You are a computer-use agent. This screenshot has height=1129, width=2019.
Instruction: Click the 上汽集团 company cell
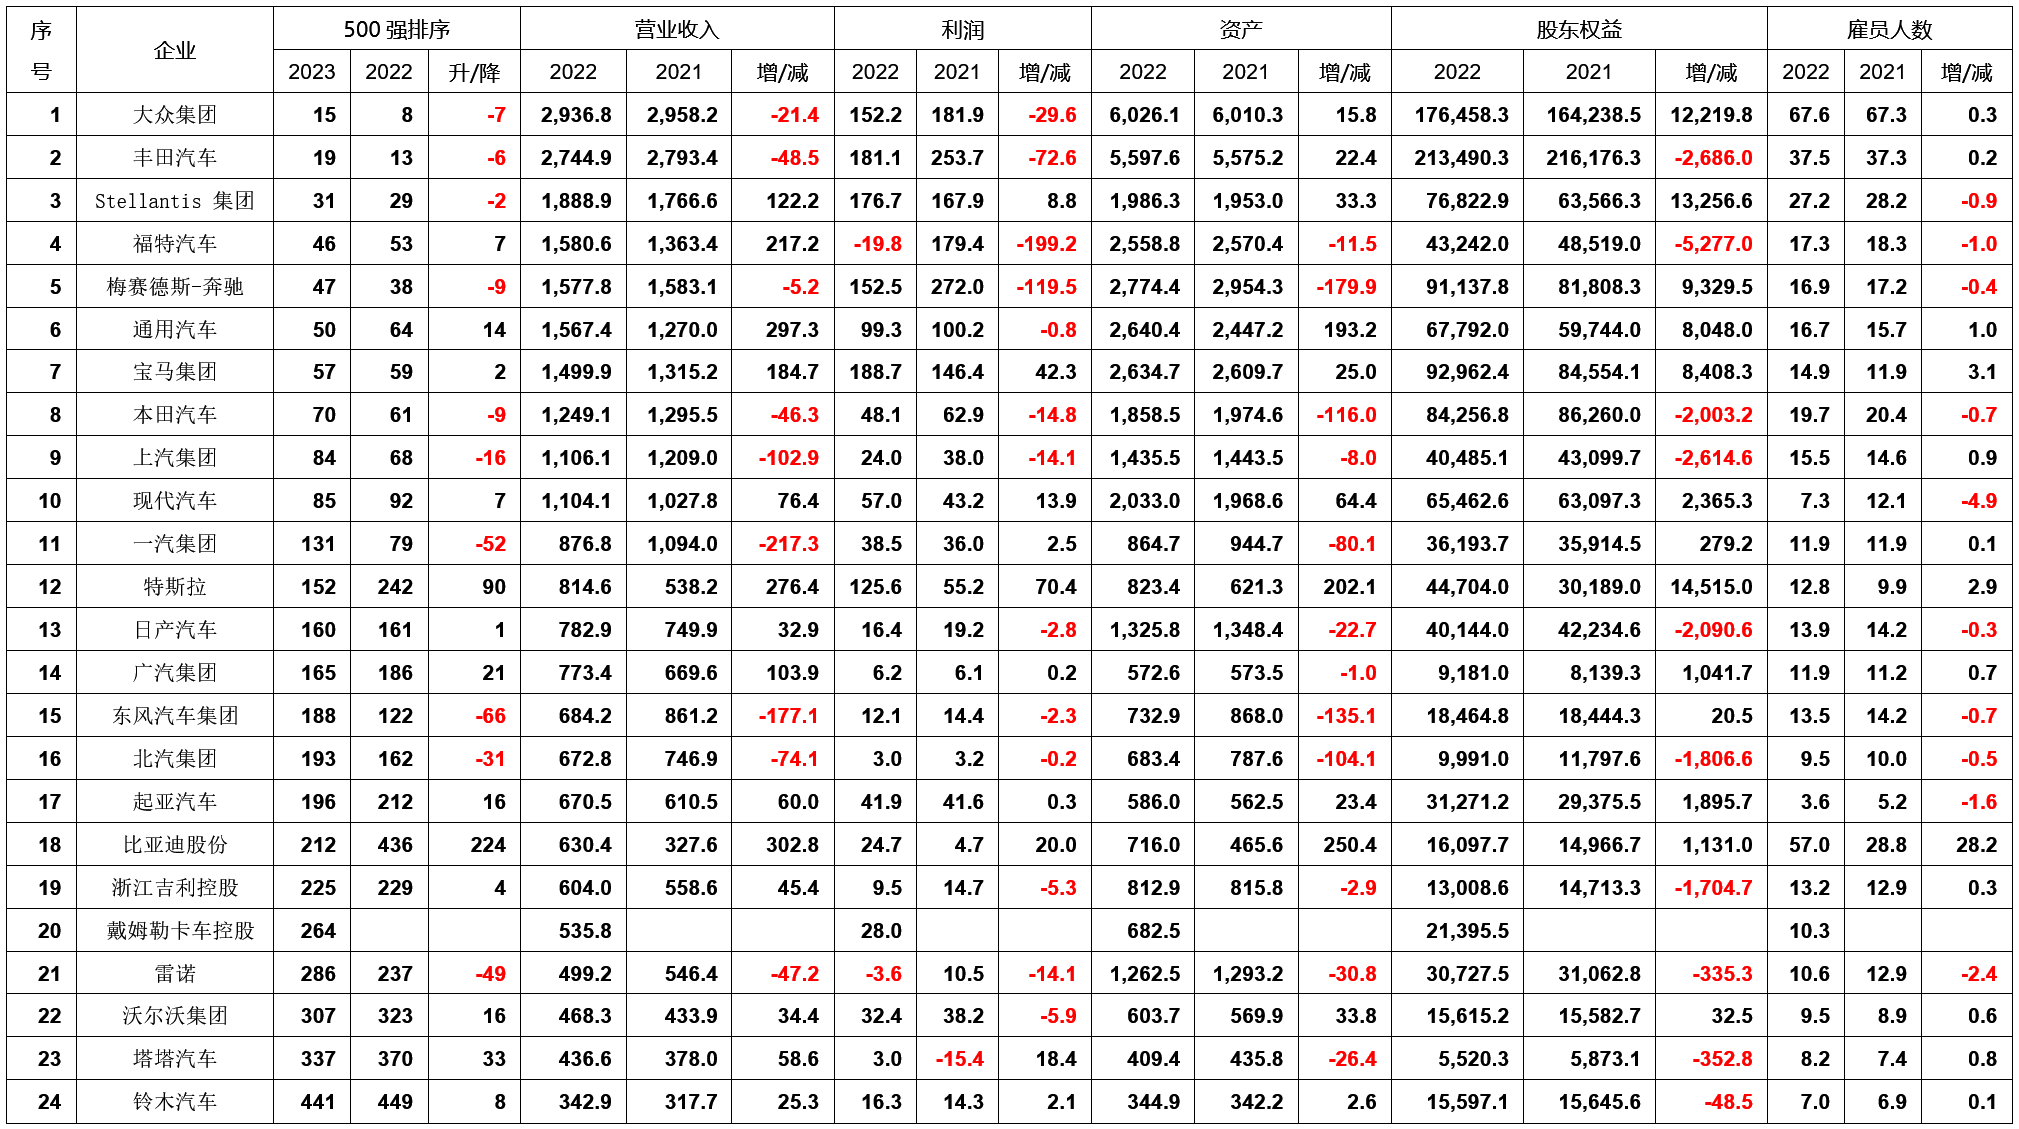[175, 458]
